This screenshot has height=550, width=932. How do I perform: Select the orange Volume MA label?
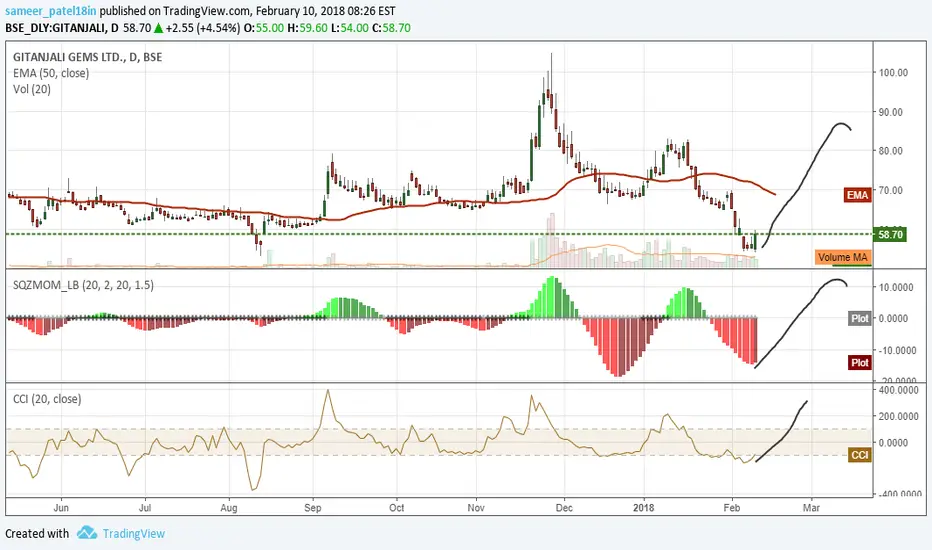pos(842,257)
